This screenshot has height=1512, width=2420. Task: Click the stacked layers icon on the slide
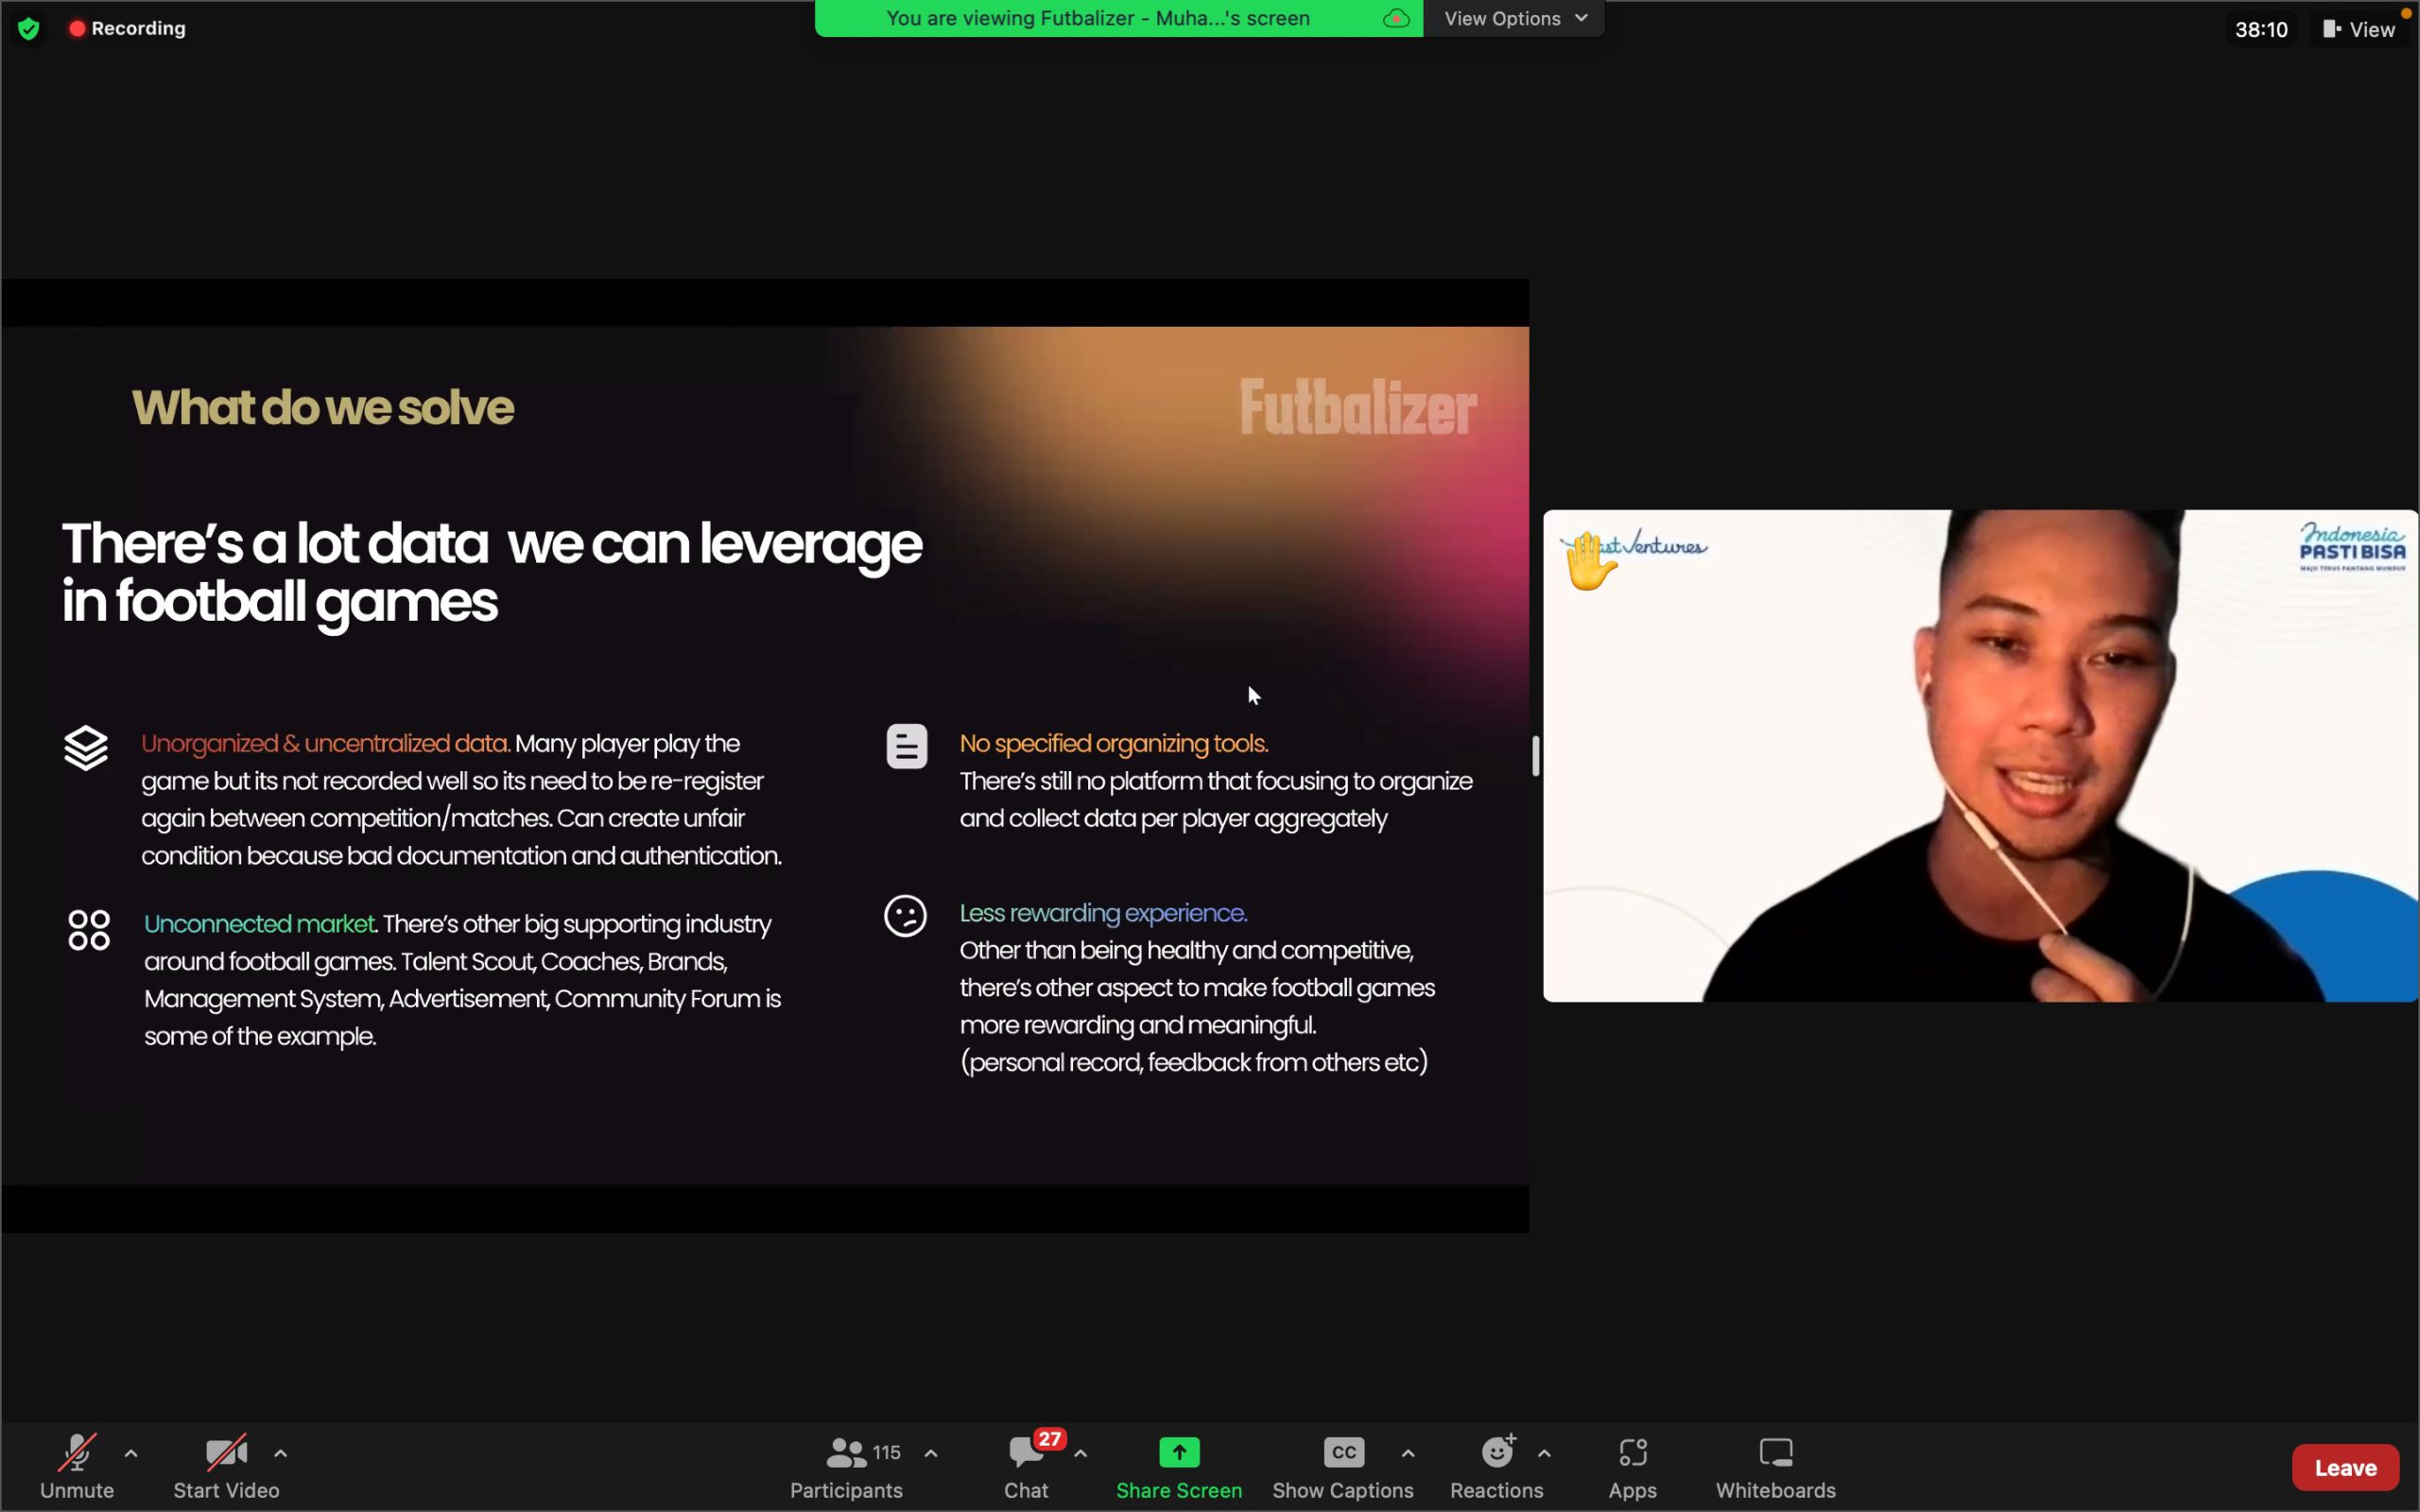[x=86, y=748]
